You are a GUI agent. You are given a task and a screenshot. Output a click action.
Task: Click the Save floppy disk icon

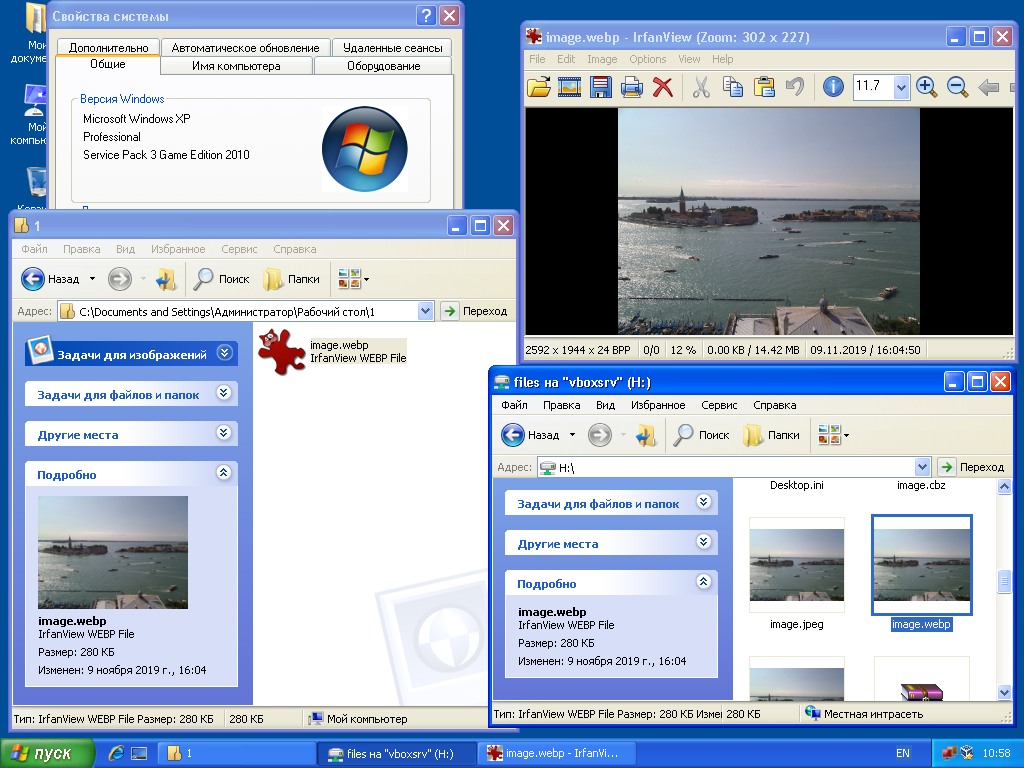click(x=601, y=87)
